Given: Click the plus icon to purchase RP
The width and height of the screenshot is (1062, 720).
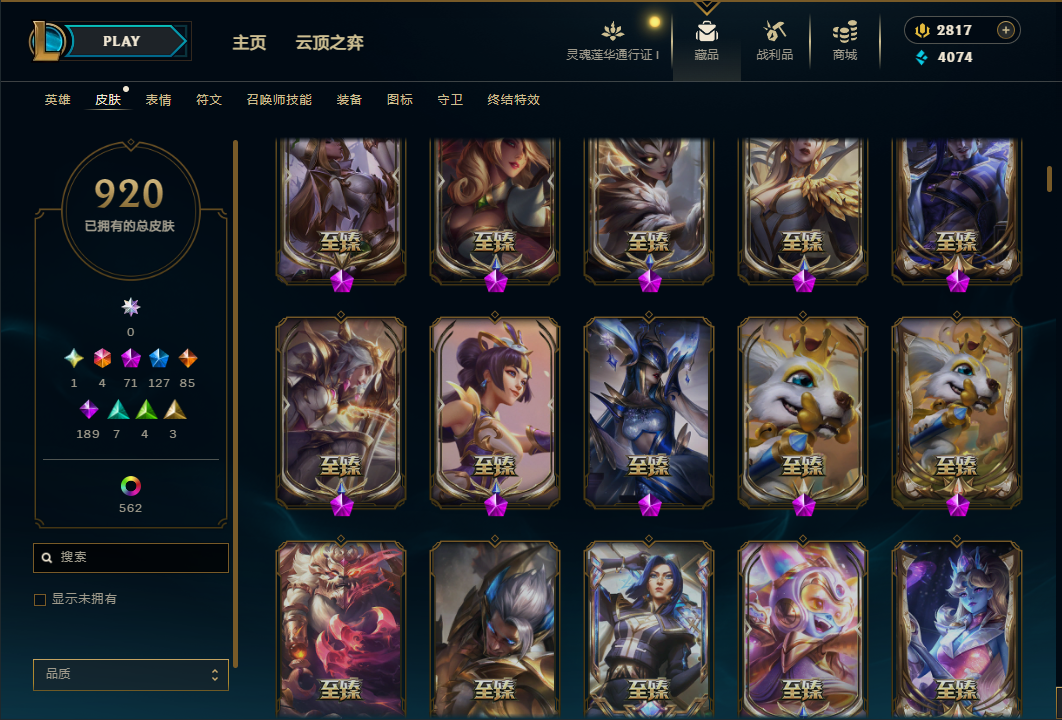Looking at the screenshot, I should coord(1005,30).
